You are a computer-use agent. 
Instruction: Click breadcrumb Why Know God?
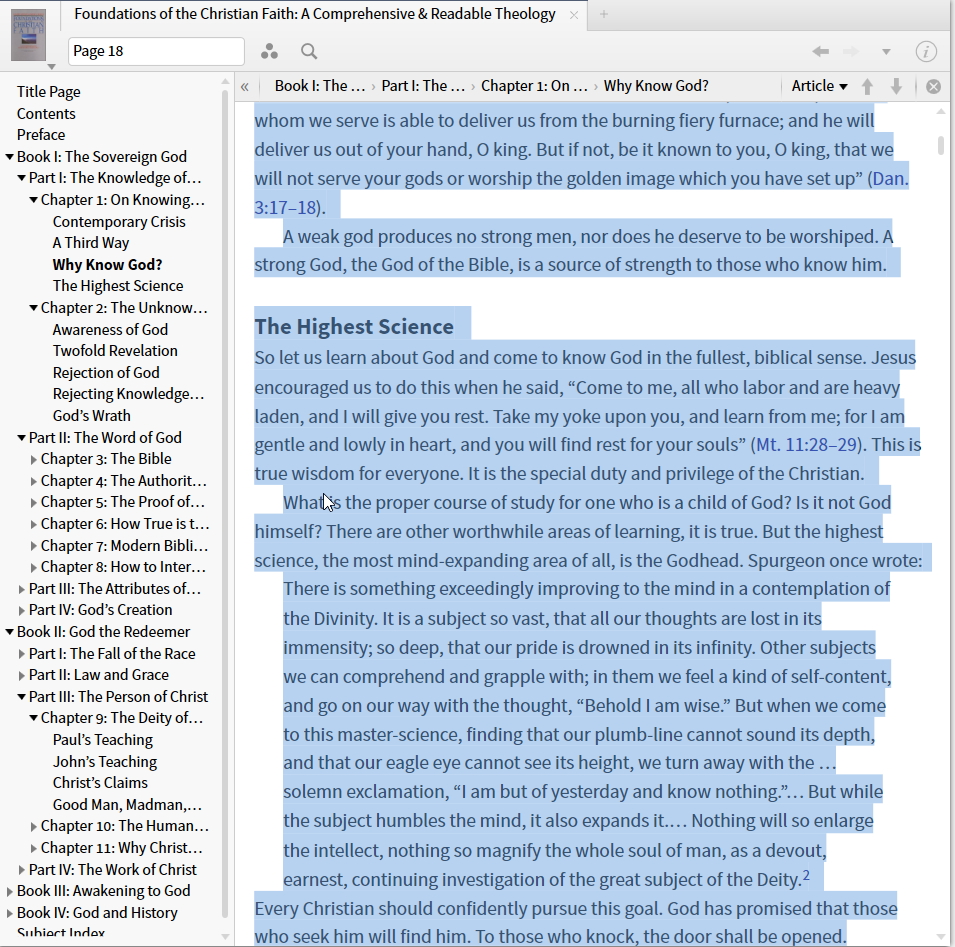656,86
